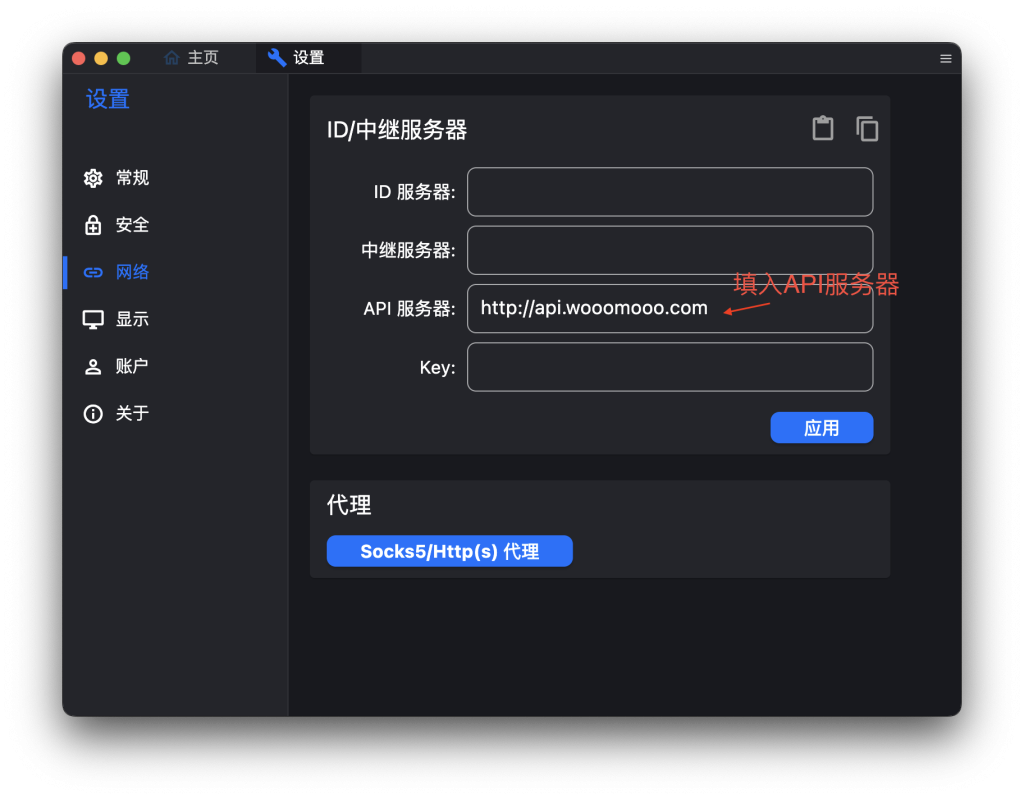
Task: Switch to the 主页 tab
Action: tap(192, 57)
